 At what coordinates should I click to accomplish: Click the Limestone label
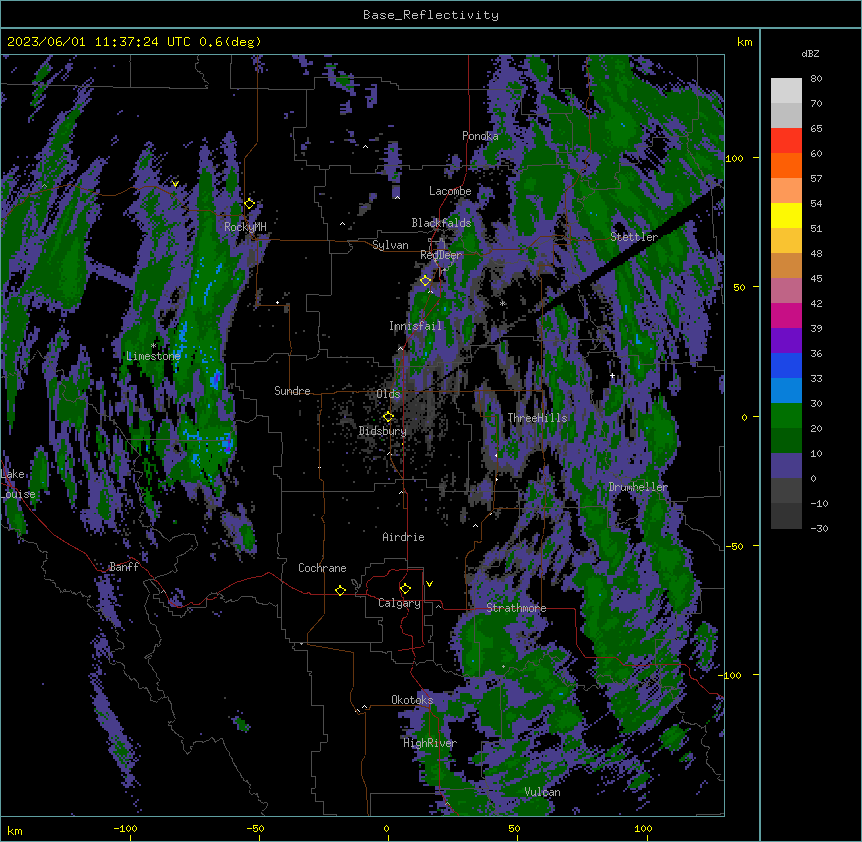click(x=153, y=356)
